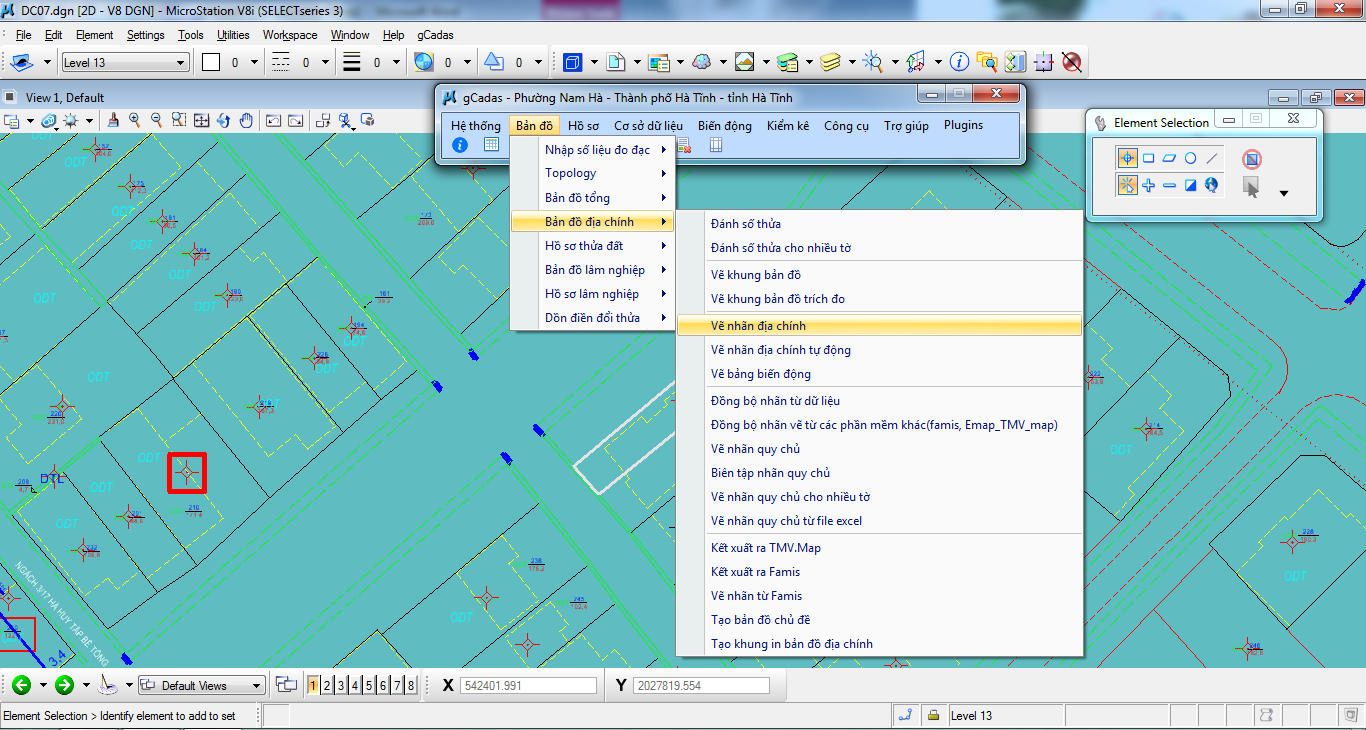
Task: Click the Zoom In magnifier icon
Action: (134, 120)
